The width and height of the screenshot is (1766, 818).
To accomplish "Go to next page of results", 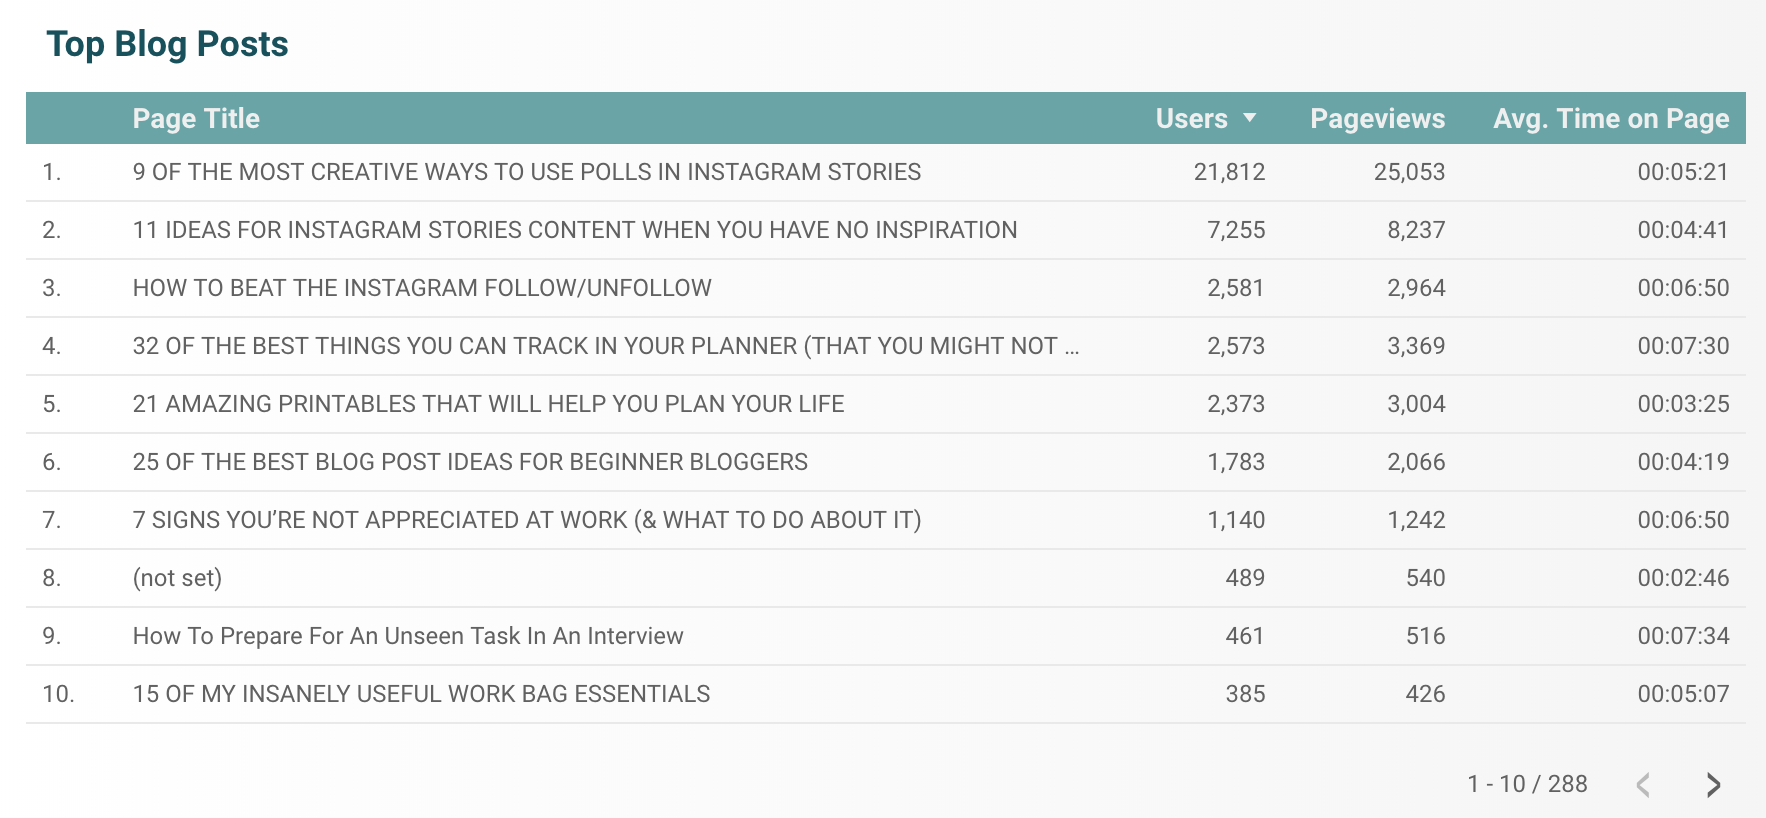I will 1713,785.
